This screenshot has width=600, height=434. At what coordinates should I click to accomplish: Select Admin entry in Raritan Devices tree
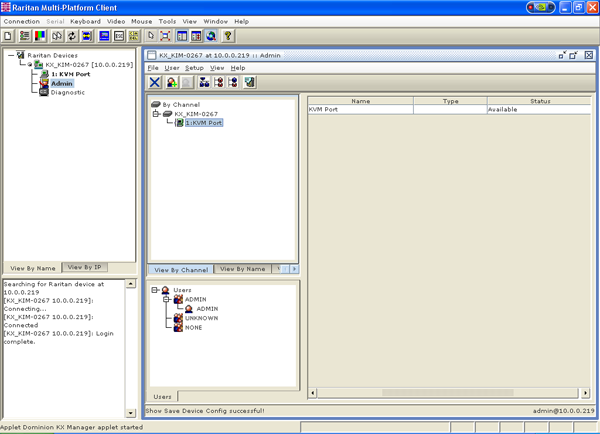(62, 83)
